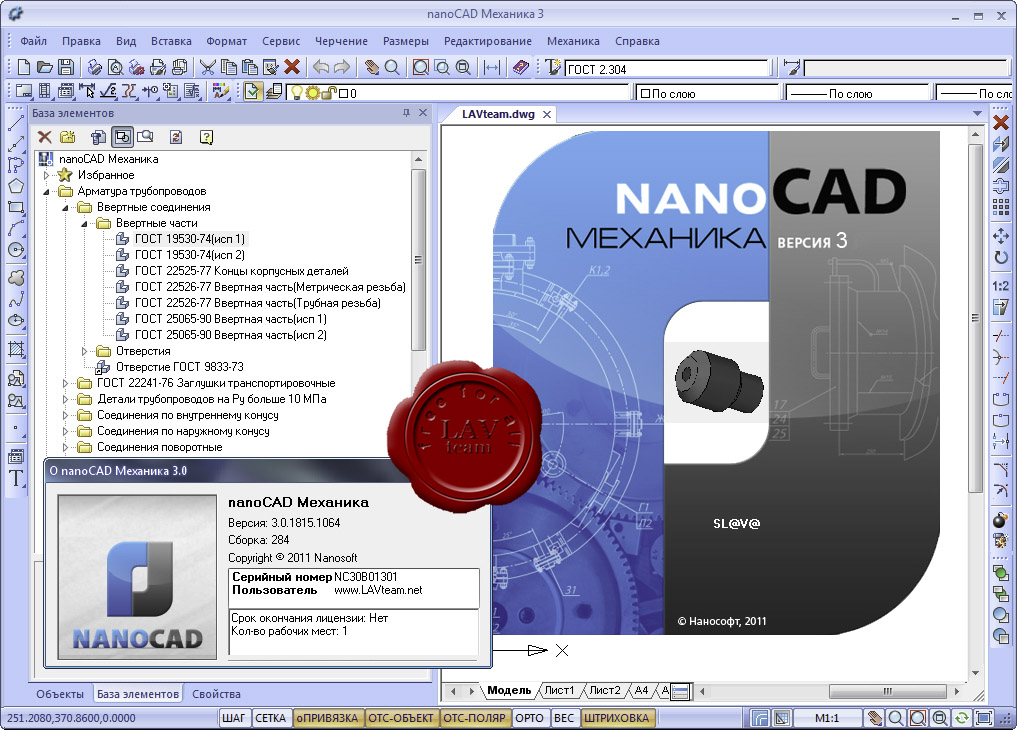
Task: Expand Соединения поворотные node
Action: click(65, 447)
